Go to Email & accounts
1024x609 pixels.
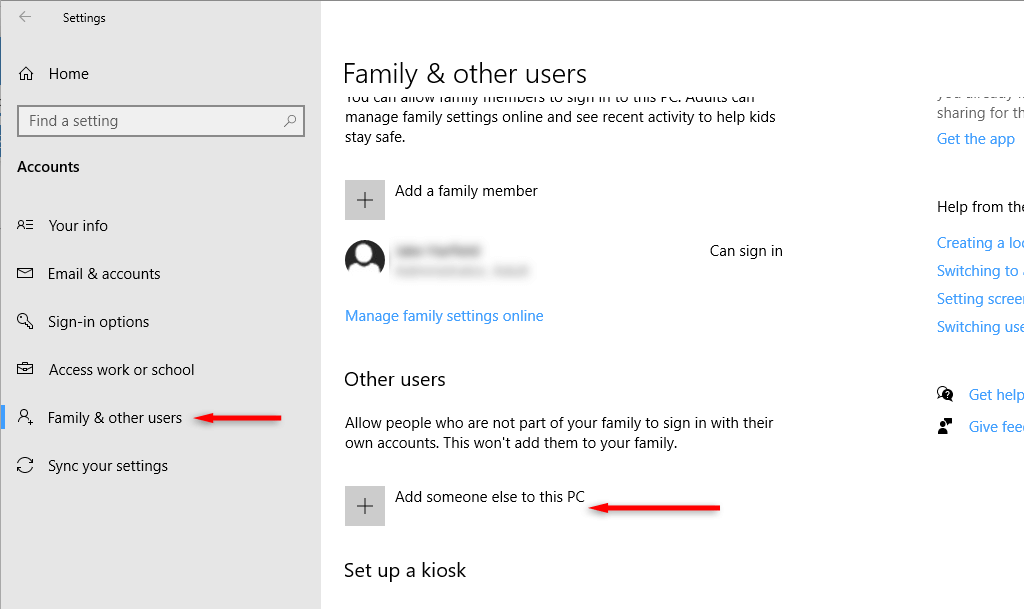click(x=104, y=274)
